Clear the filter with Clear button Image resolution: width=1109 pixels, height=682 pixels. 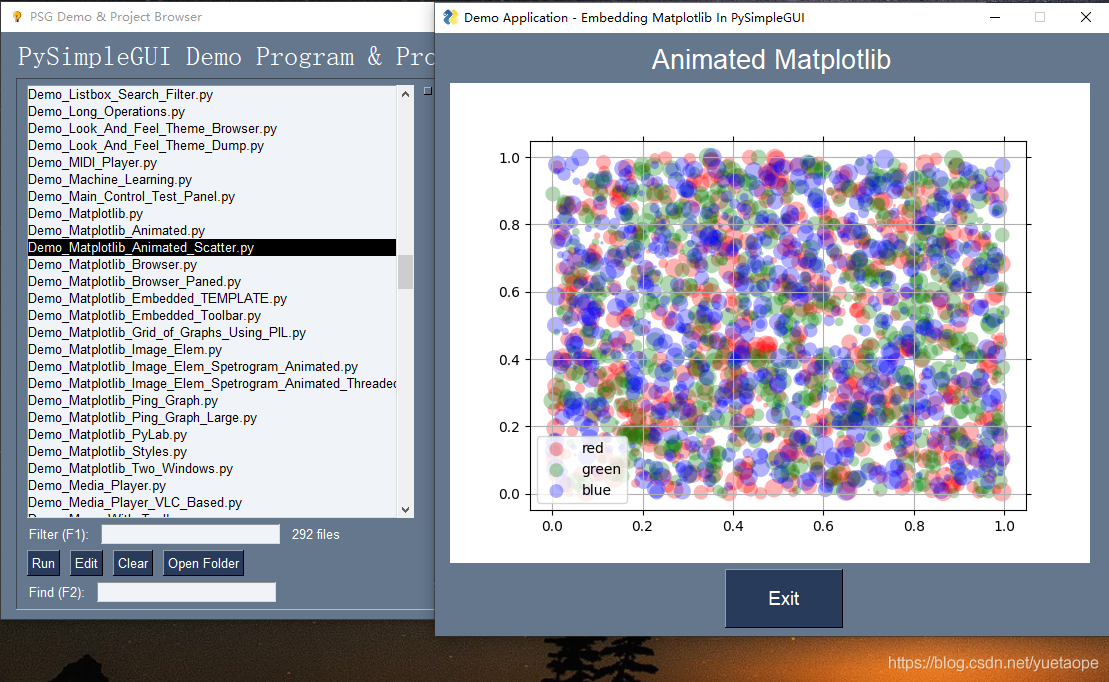coord(133,563)
